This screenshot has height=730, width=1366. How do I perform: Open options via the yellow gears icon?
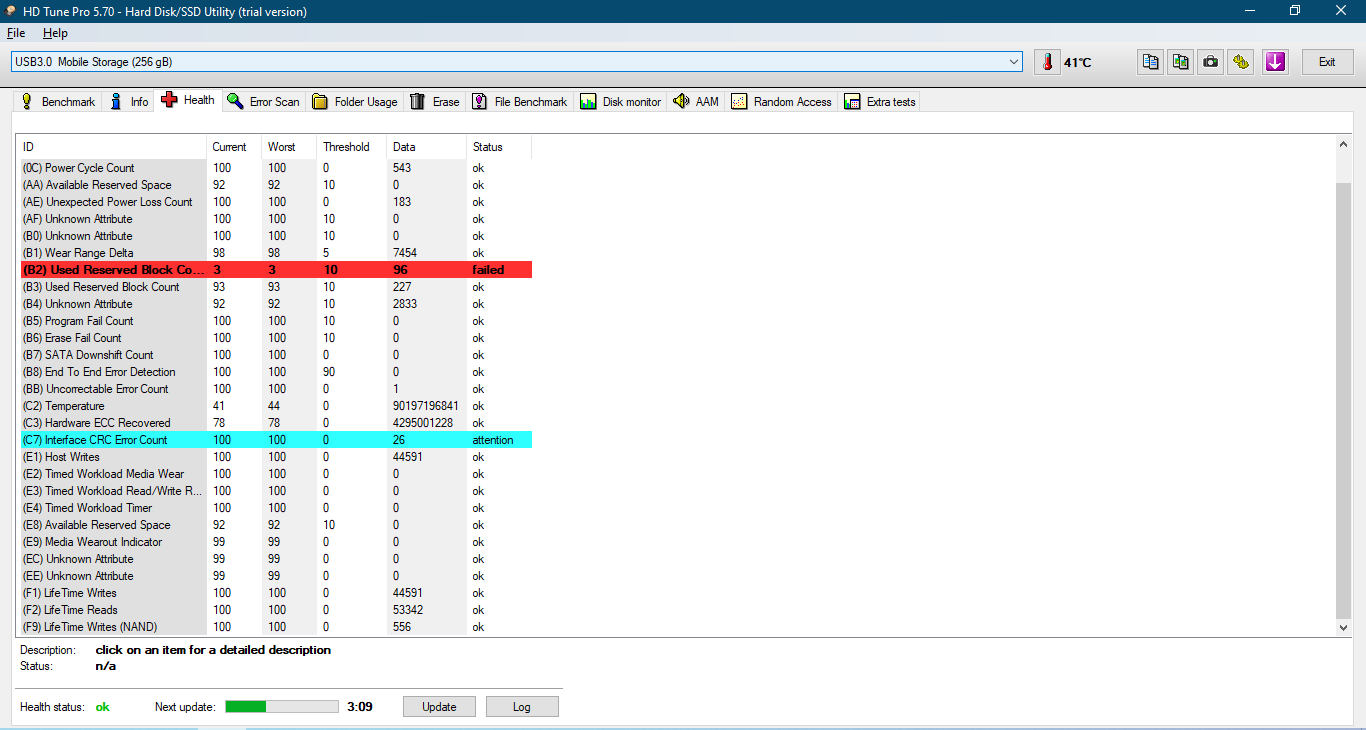1241,62
